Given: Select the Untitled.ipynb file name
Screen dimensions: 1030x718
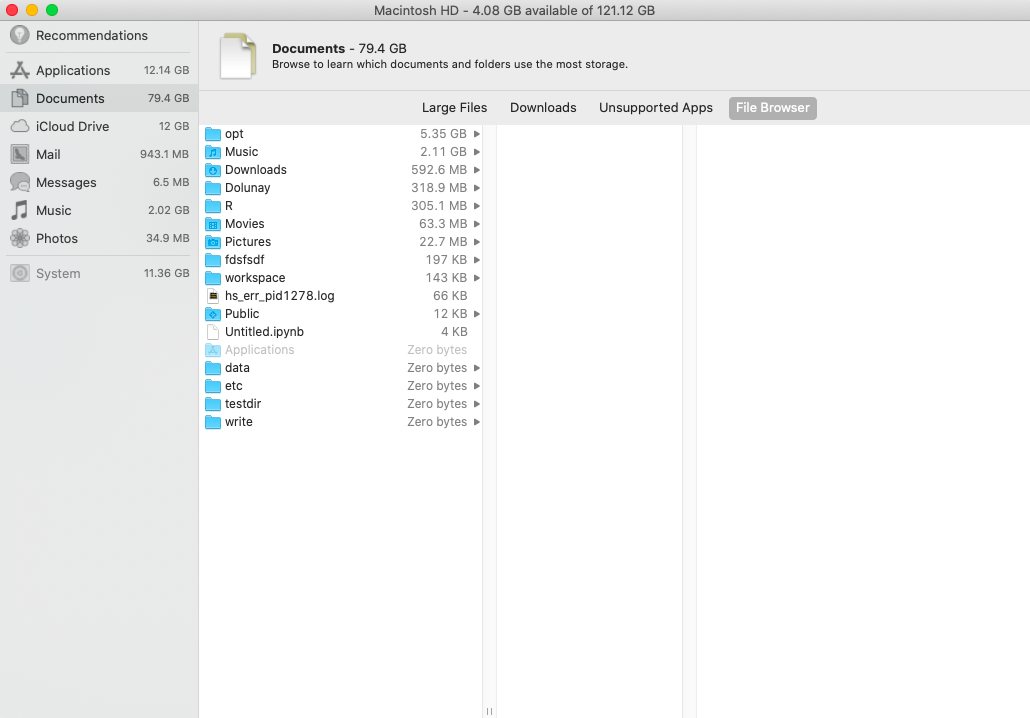Looking at the screenshot, I should 264,332.
